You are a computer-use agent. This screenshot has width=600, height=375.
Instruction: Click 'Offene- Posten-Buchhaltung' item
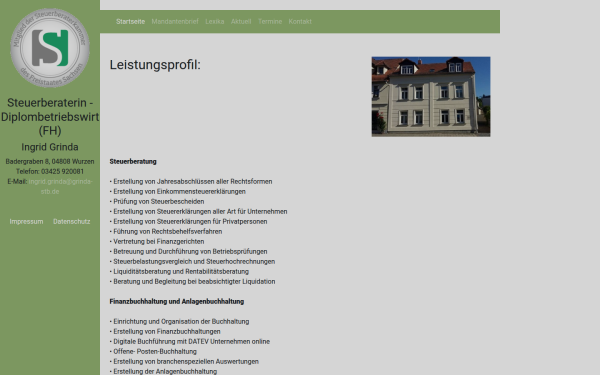pyautogui.click(x=153, y=351)
